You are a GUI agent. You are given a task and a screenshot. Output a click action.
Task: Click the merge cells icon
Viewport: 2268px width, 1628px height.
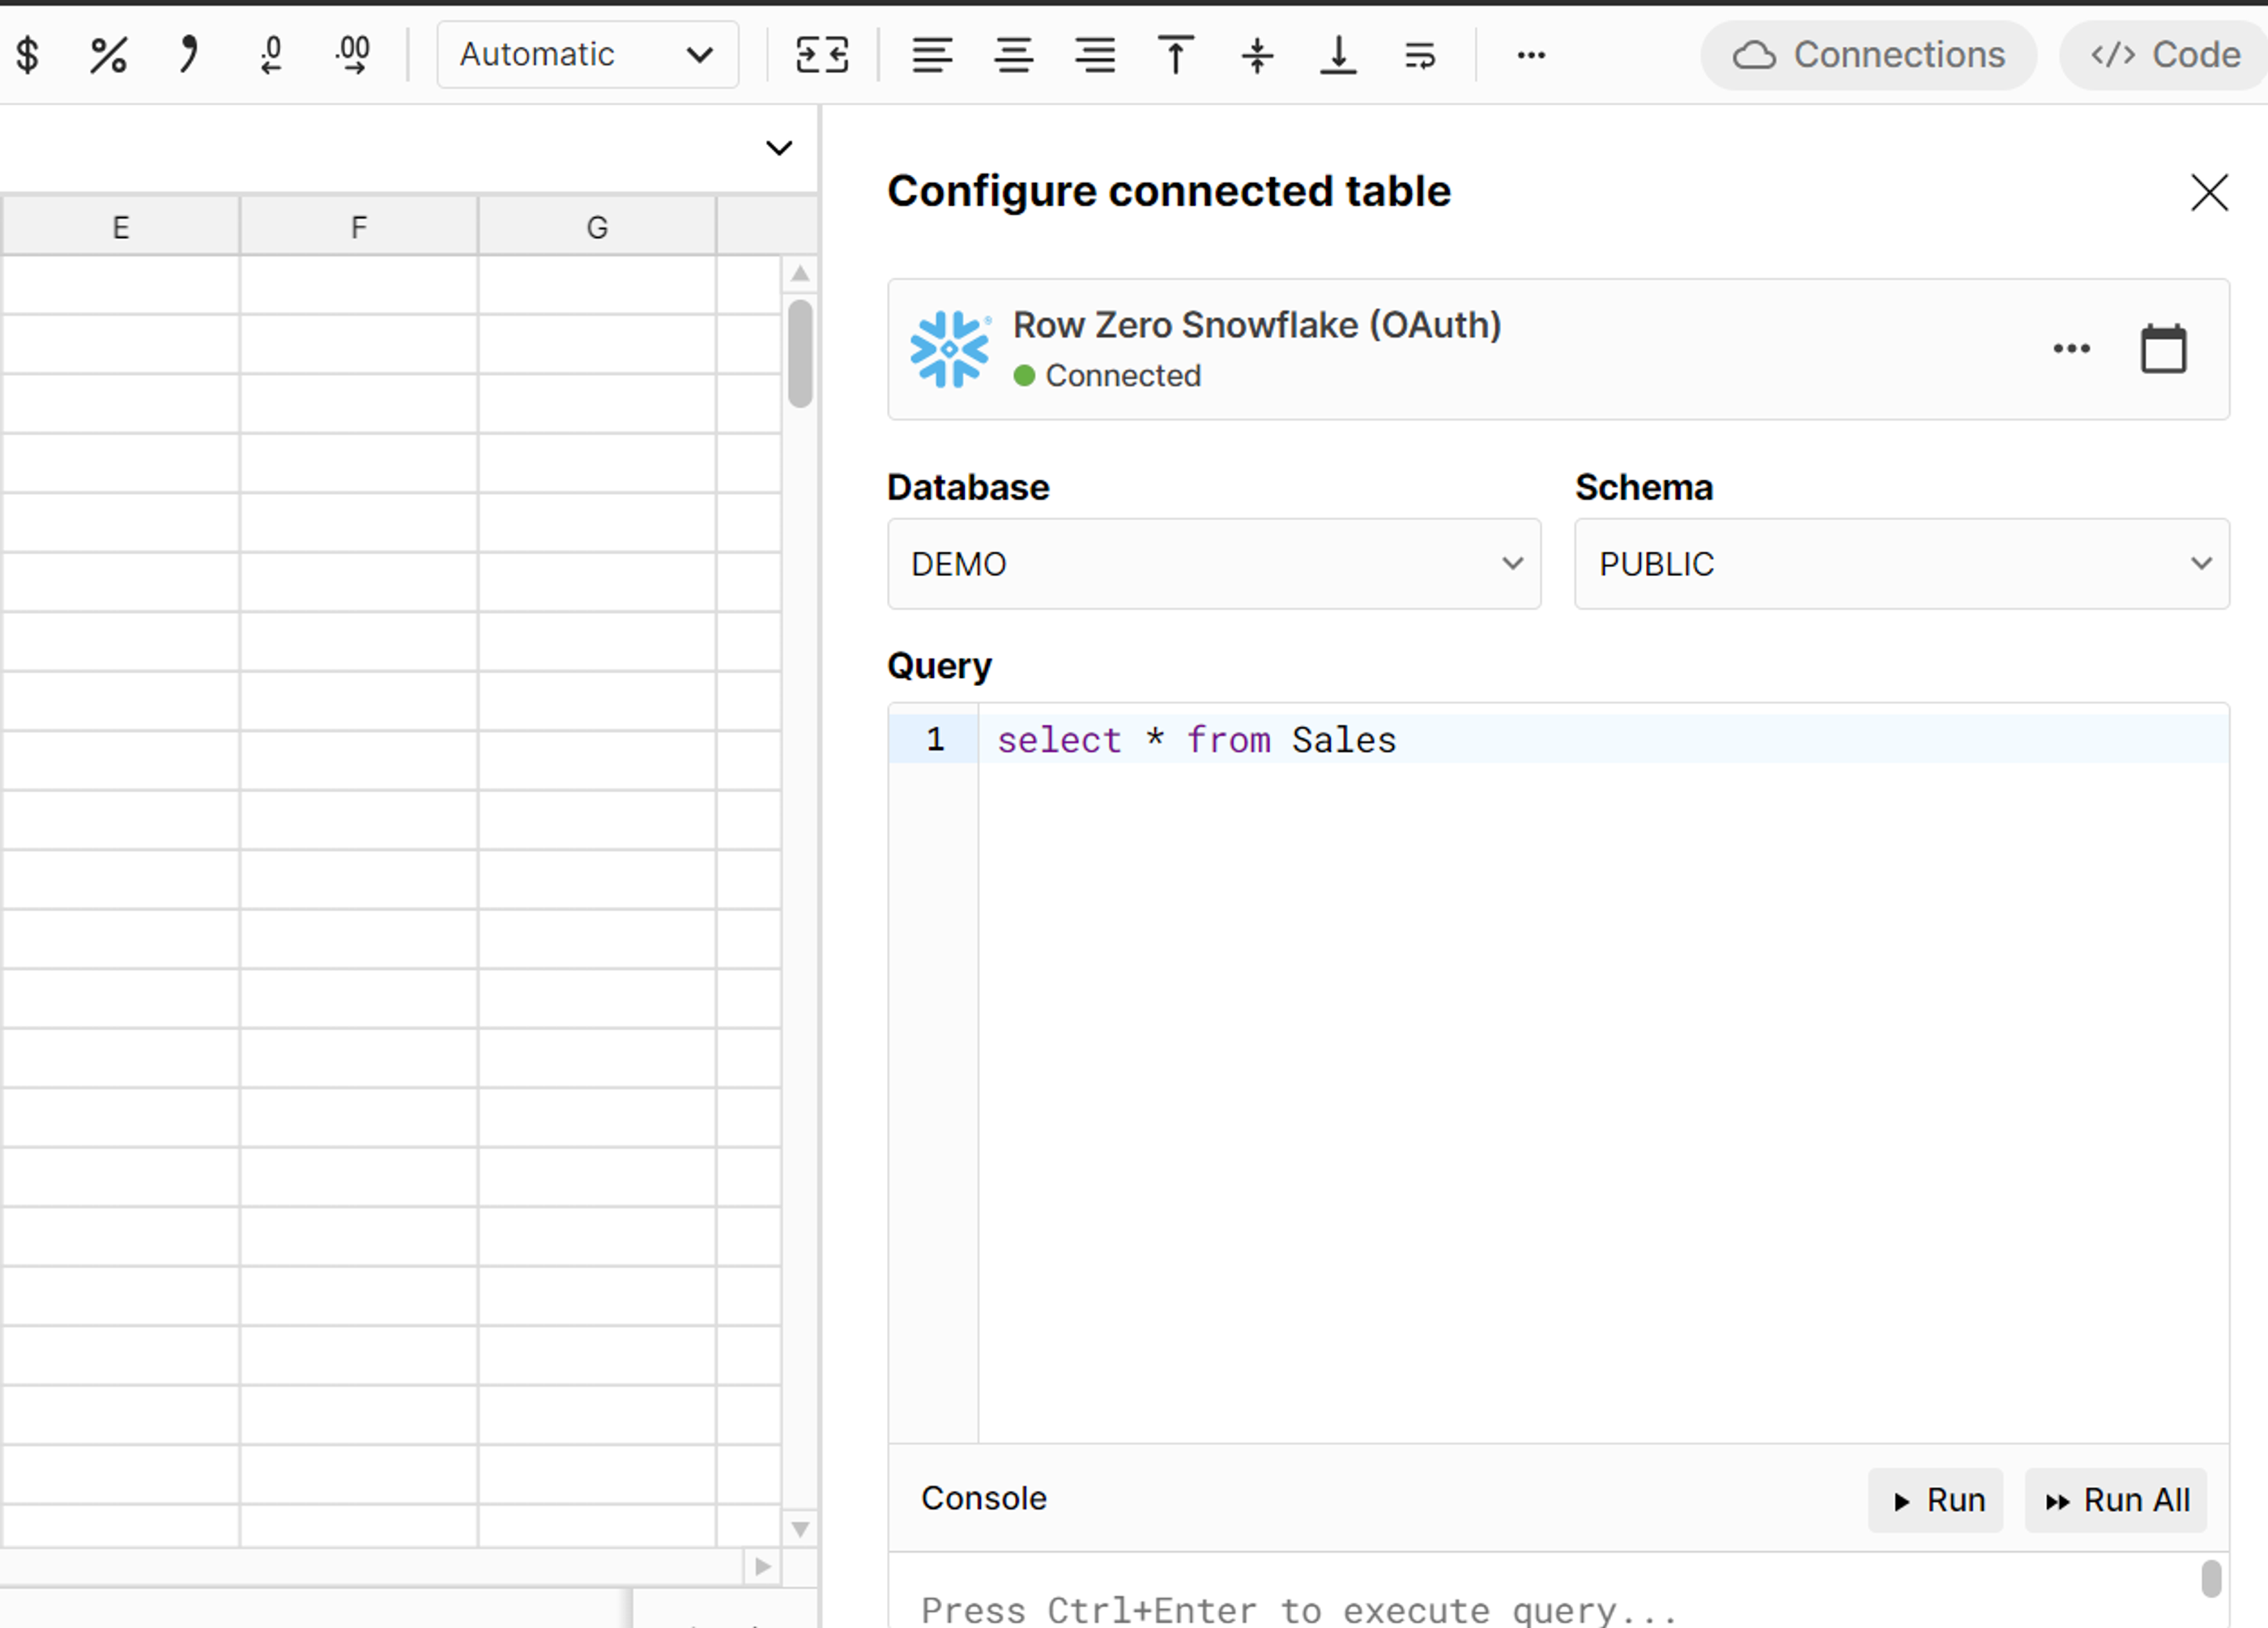(822, 55)
